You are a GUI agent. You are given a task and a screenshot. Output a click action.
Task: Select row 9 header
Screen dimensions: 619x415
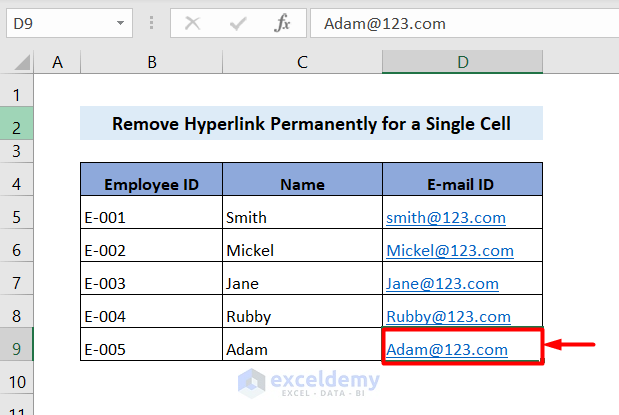[16, 344]
